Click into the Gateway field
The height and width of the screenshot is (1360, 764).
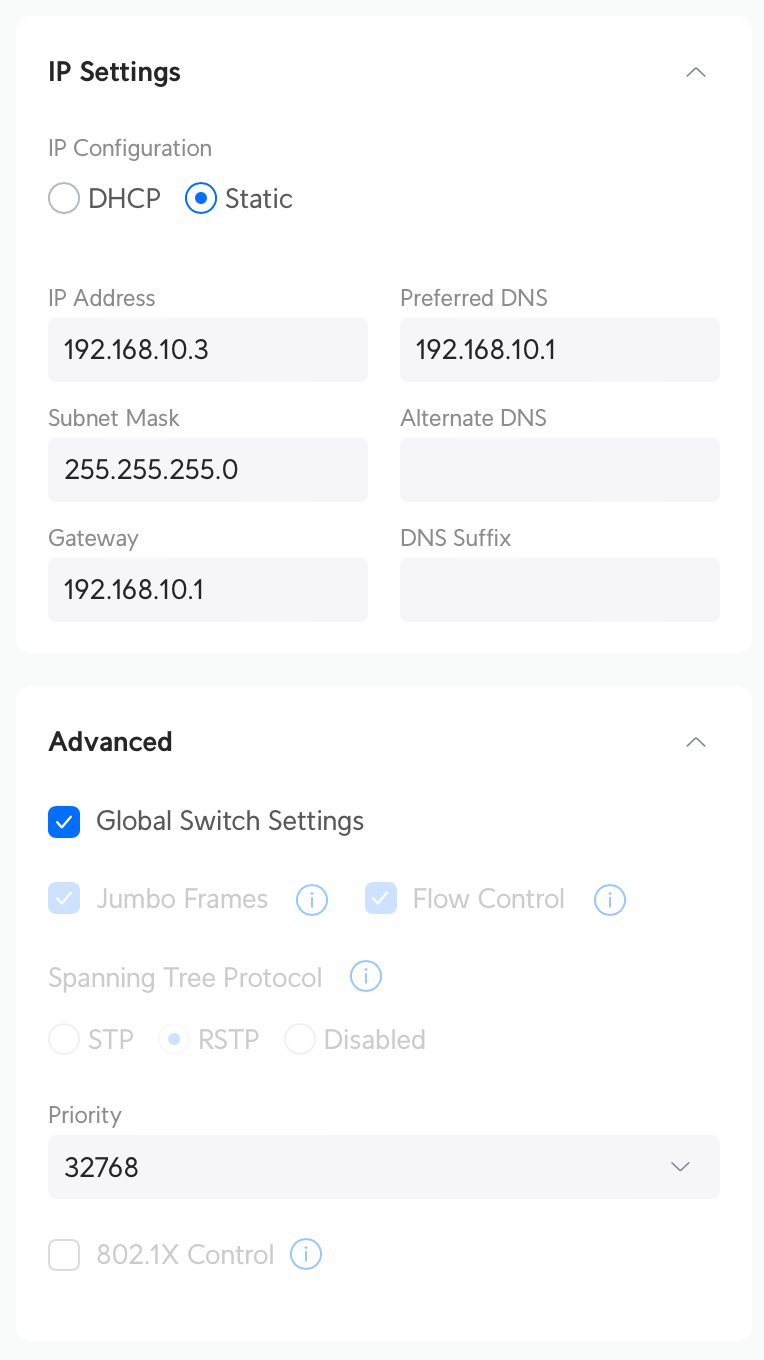coord(208,590)
